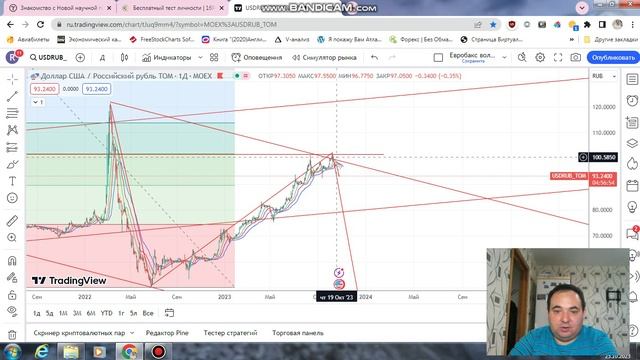This screenshot has width=640, height=360.
Task: Click the undo arrow
Action: [374, 58]
